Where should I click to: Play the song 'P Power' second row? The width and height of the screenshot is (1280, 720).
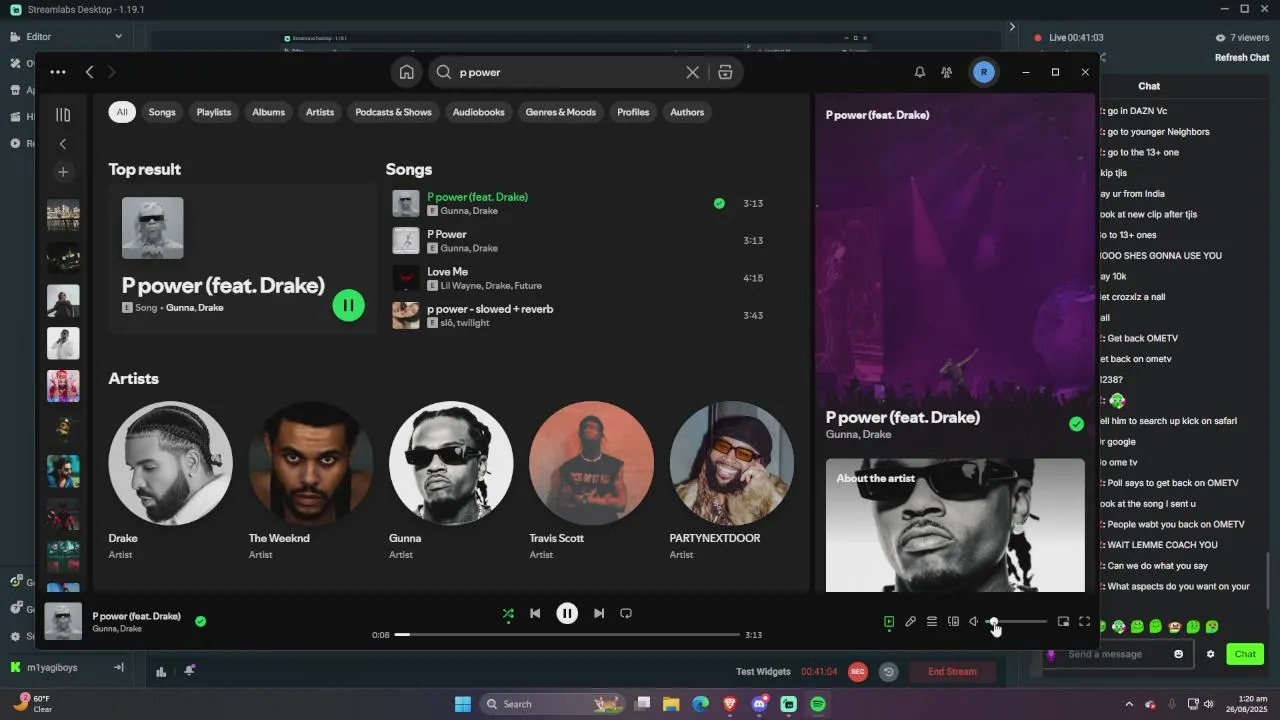[x=590, y=240]
